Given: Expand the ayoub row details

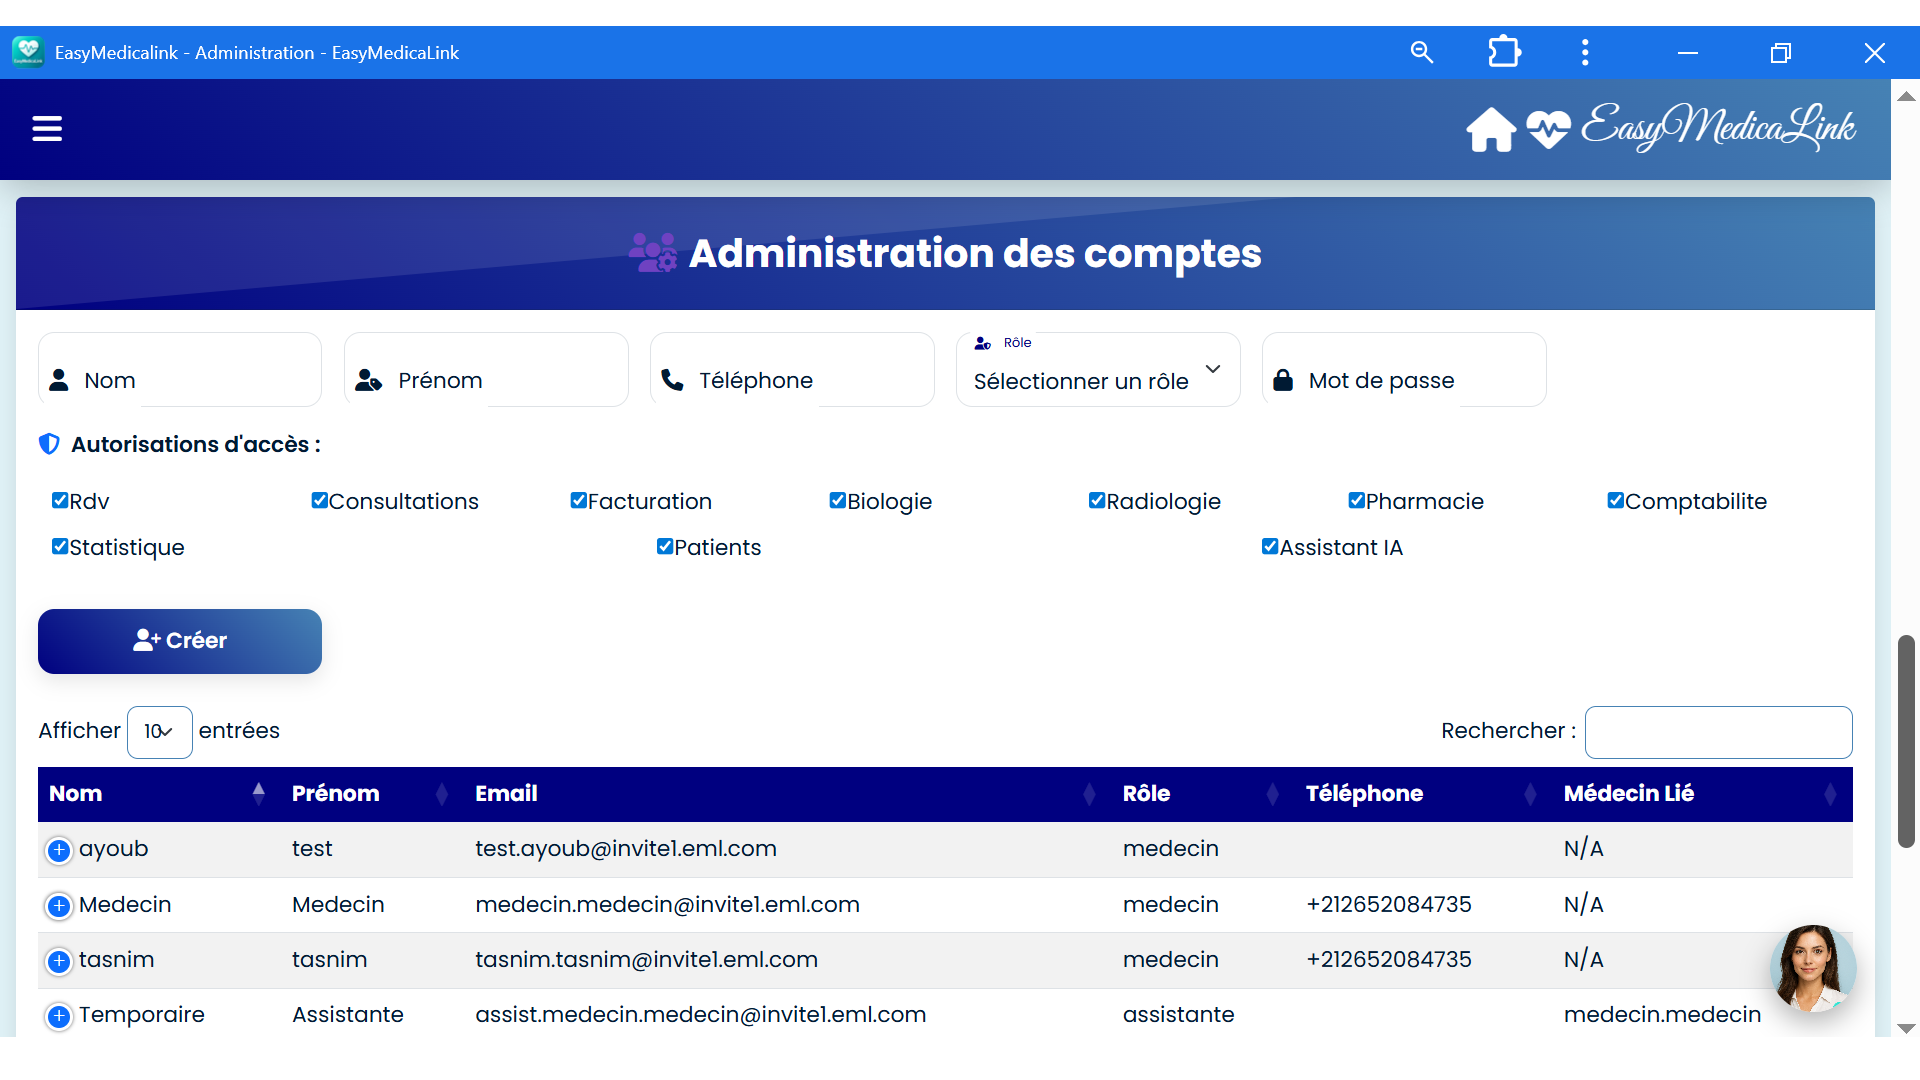Looking at the screenshot, I should click(x=59, y=850).
